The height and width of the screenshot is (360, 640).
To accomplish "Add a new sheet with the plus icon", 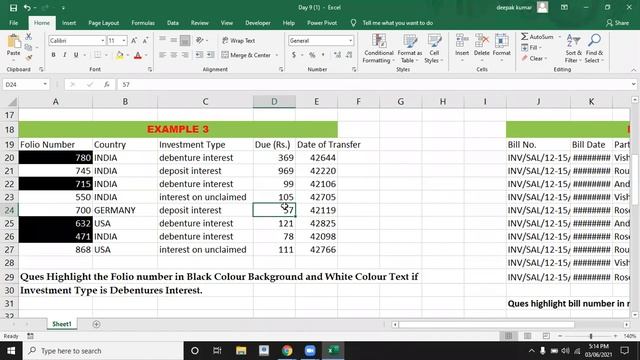I will pyautogui.click(x=96, y=324).
